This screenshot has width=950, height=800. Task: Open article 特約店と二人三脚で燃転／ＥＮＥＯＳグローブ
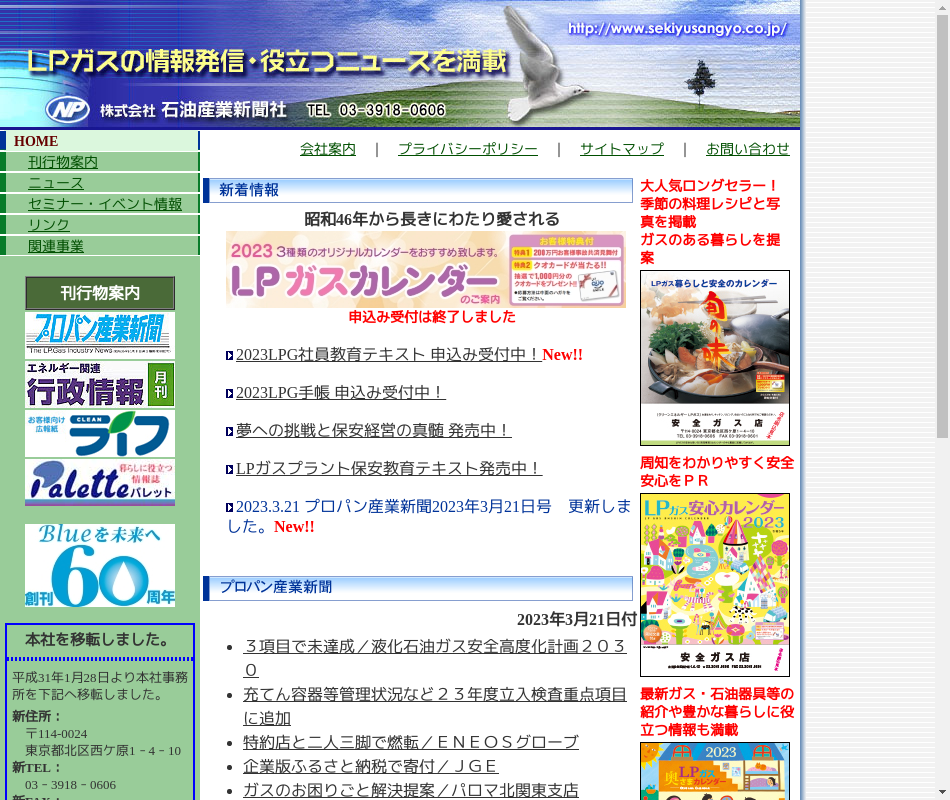(411, 742)
